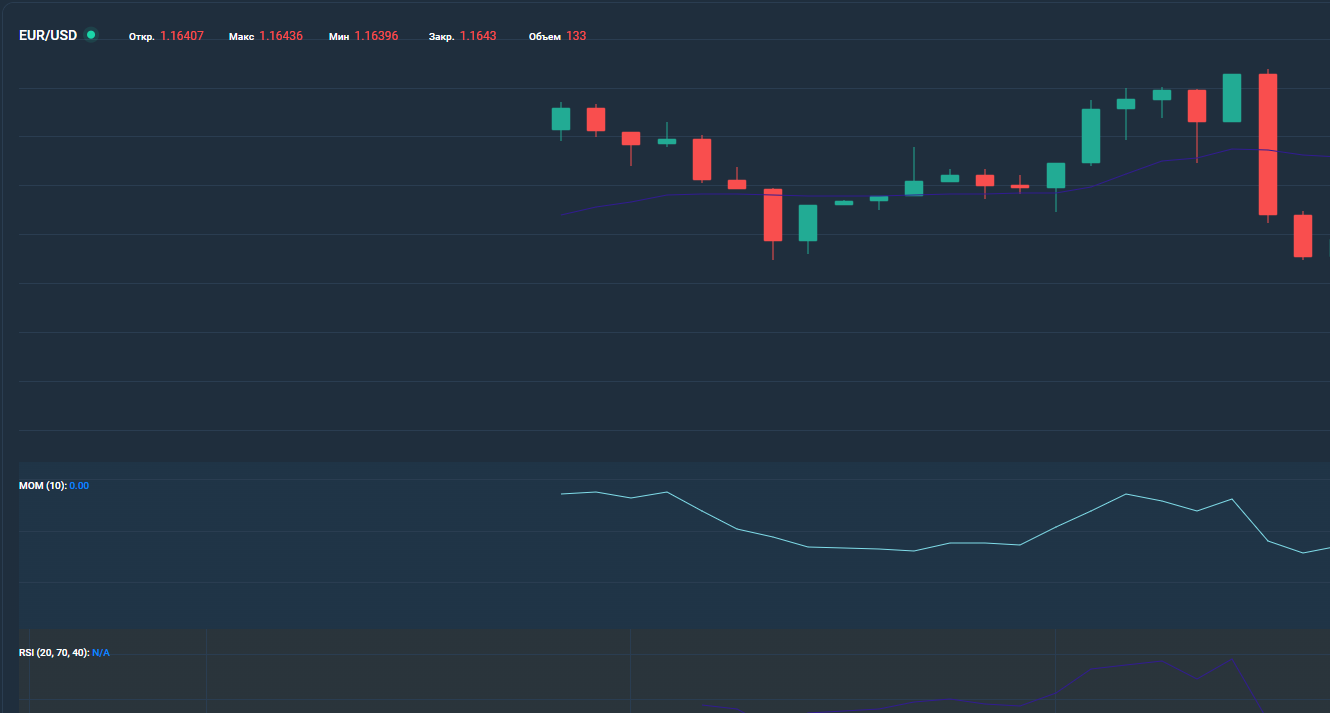Click the Откр. open price value 1.16407
Image resolution: width=1330 pixels, height=713 pixels.
tap(182, 36)
